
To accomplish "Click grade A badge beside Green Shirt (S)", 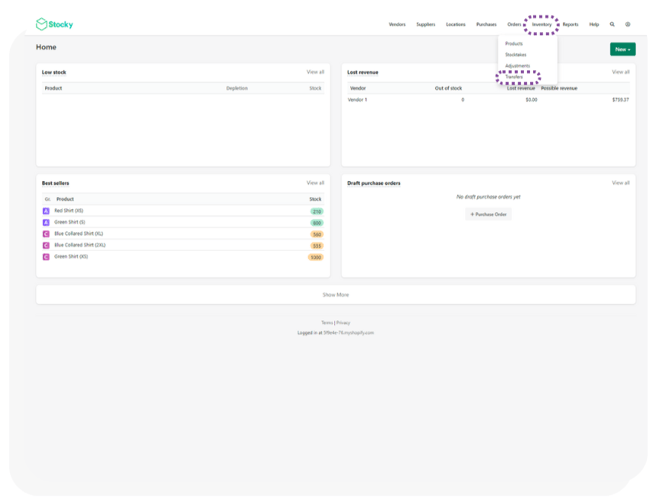I will (x=46, y=222).
